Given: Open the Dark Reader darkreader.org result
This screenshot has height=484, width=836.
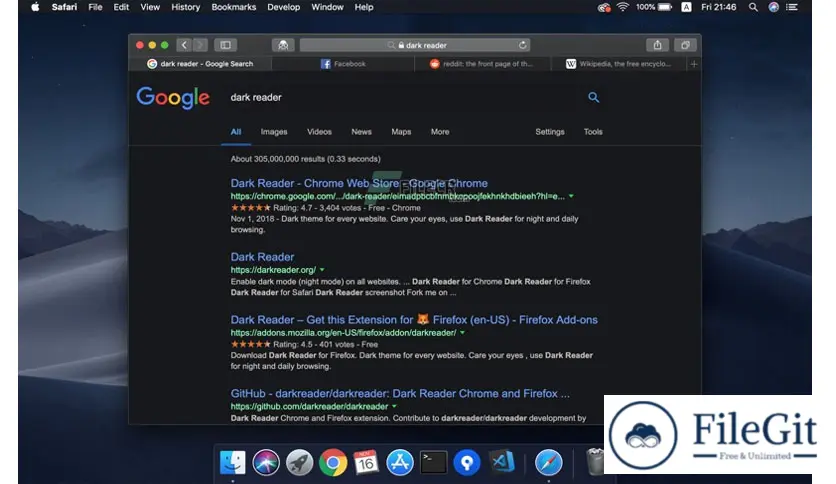Looking at the screenshot, I should pos(262,256).
